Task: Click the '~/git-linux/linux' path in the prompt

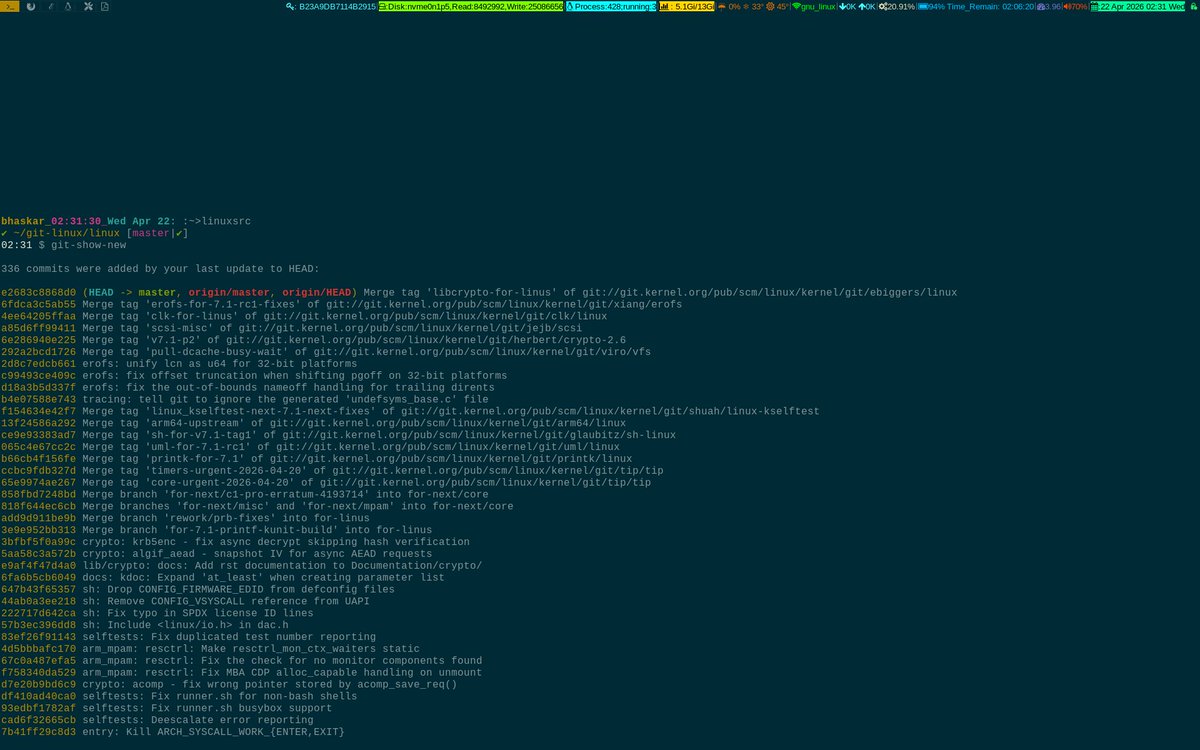Action: coord(66,233)
